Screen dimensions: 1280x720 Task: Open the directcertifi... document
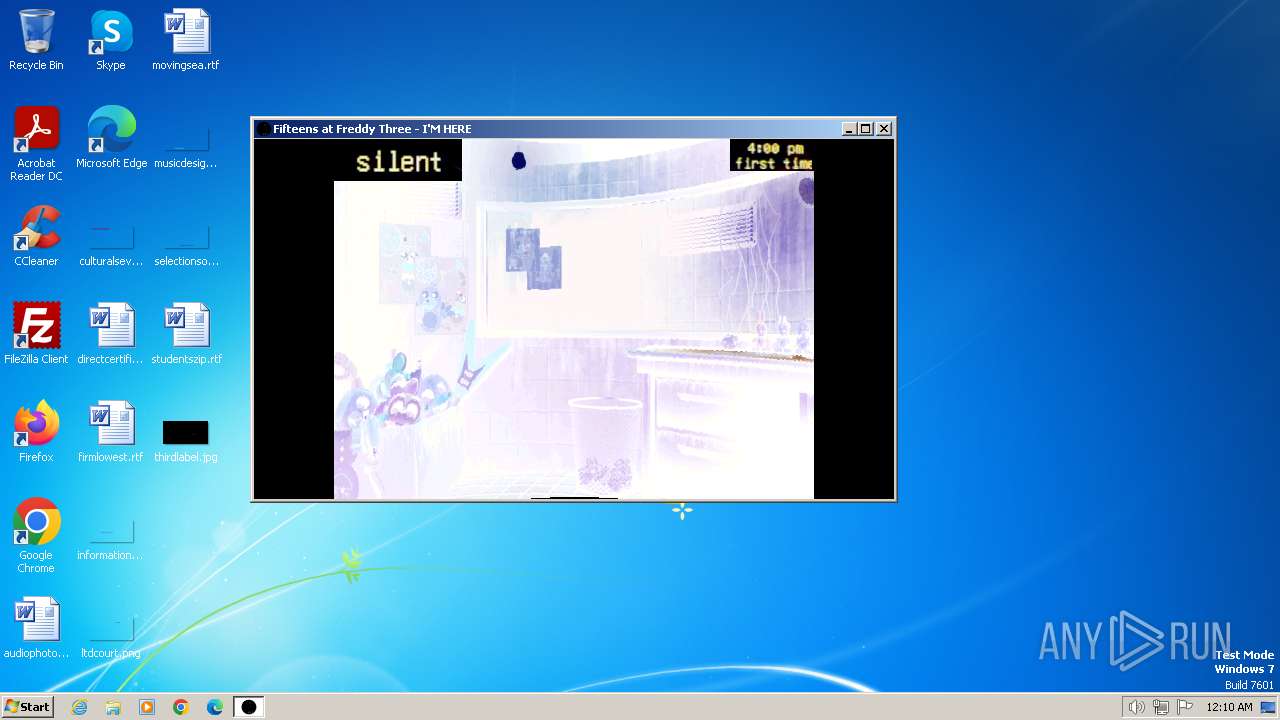tap(111, 334)
